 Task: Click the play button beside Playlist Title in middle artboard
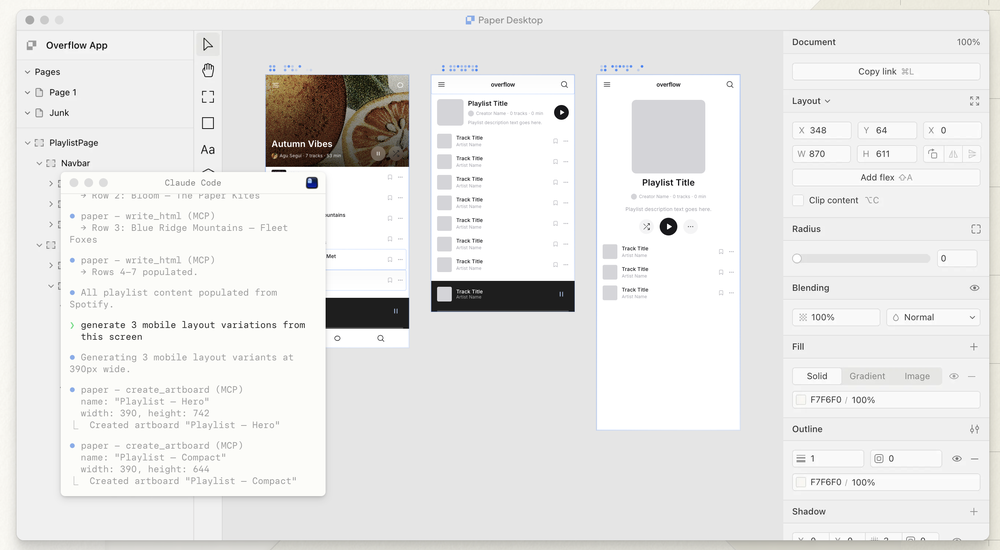pyautogui.click(x=561, y=112)
